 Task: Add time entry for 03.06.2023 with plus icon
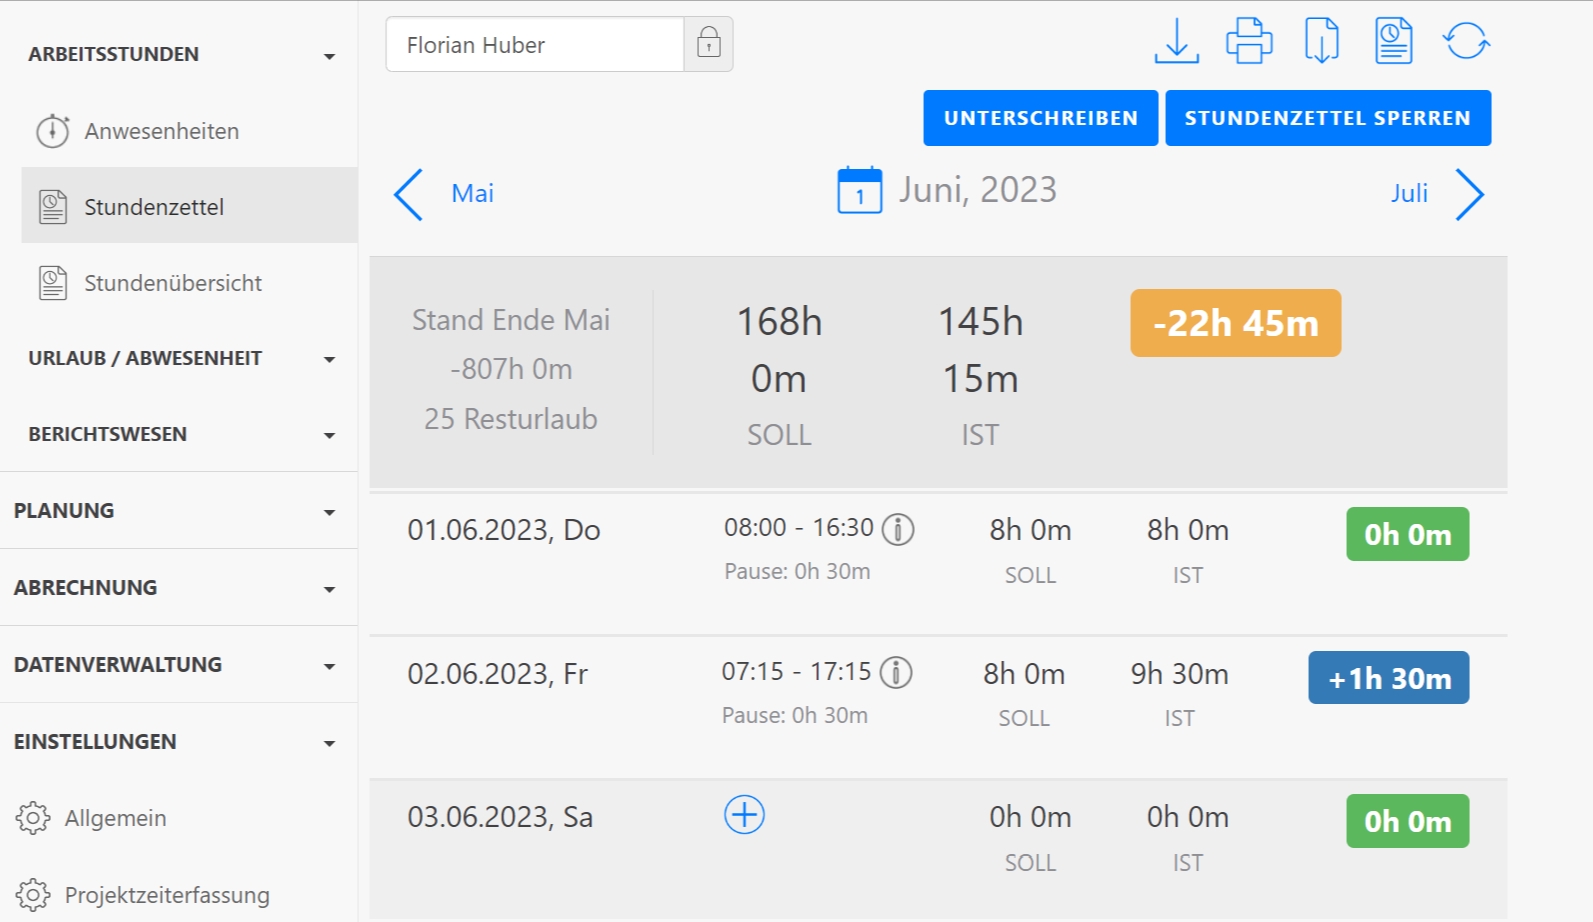(x=744, y=815)
